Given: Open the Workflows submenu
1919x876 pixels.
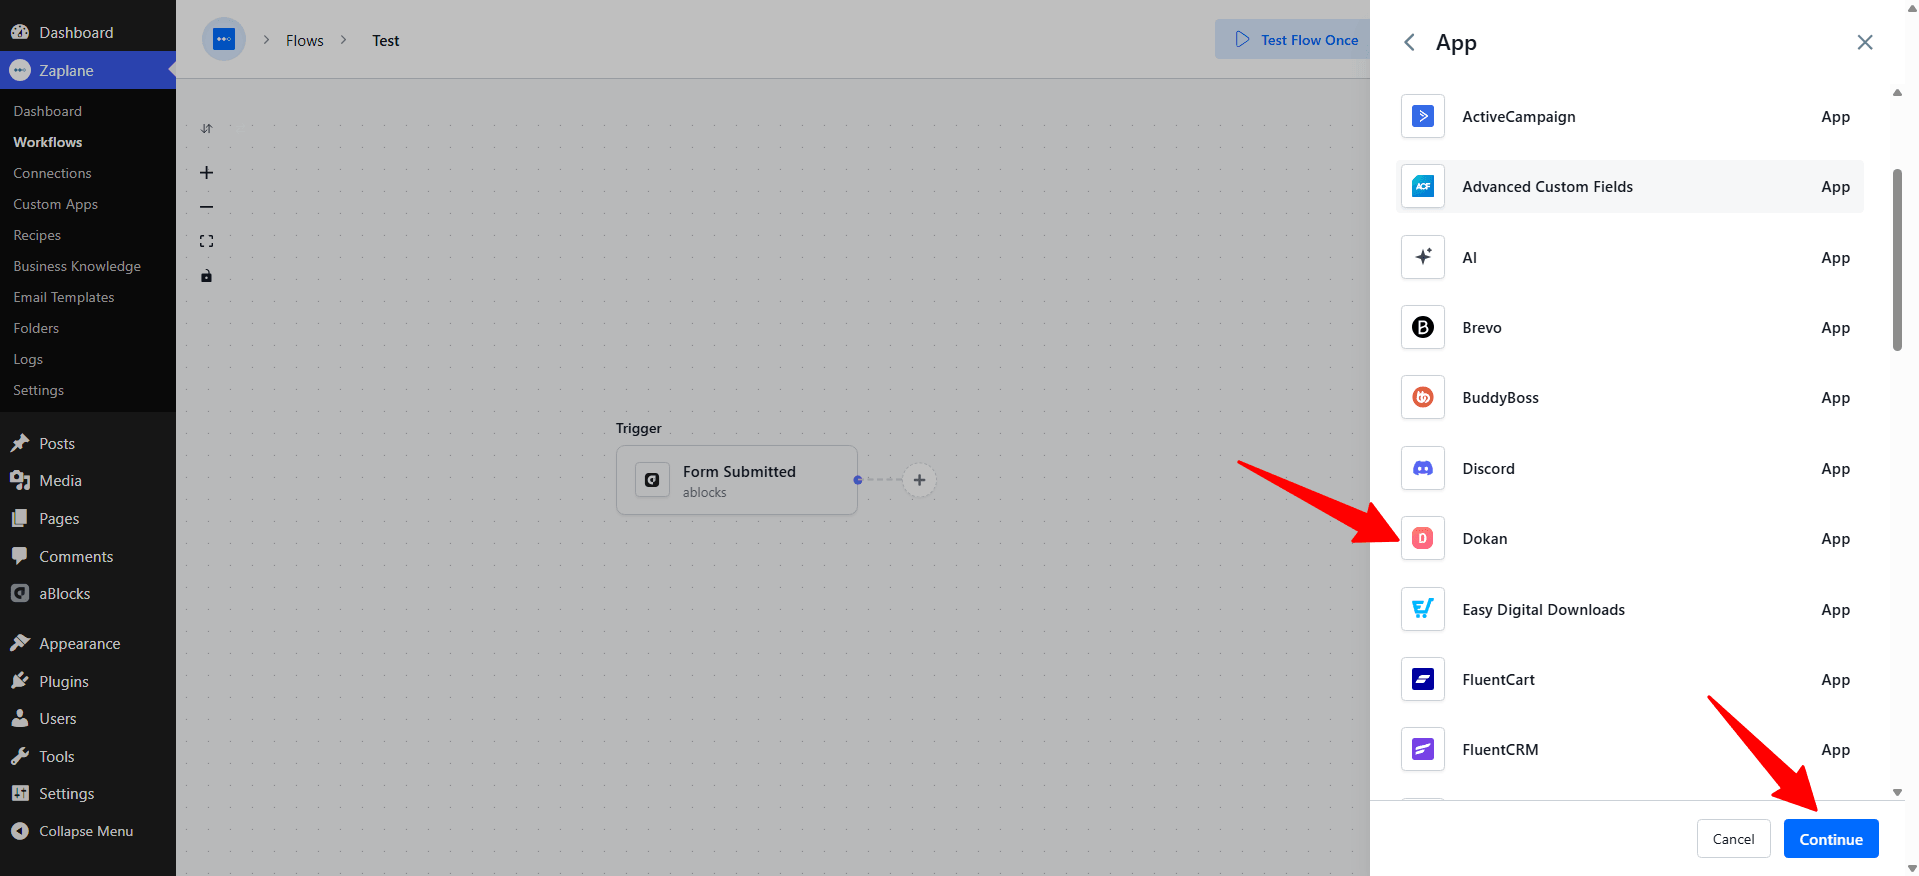Looking at the screenshot, I should (x=47, y=142).
